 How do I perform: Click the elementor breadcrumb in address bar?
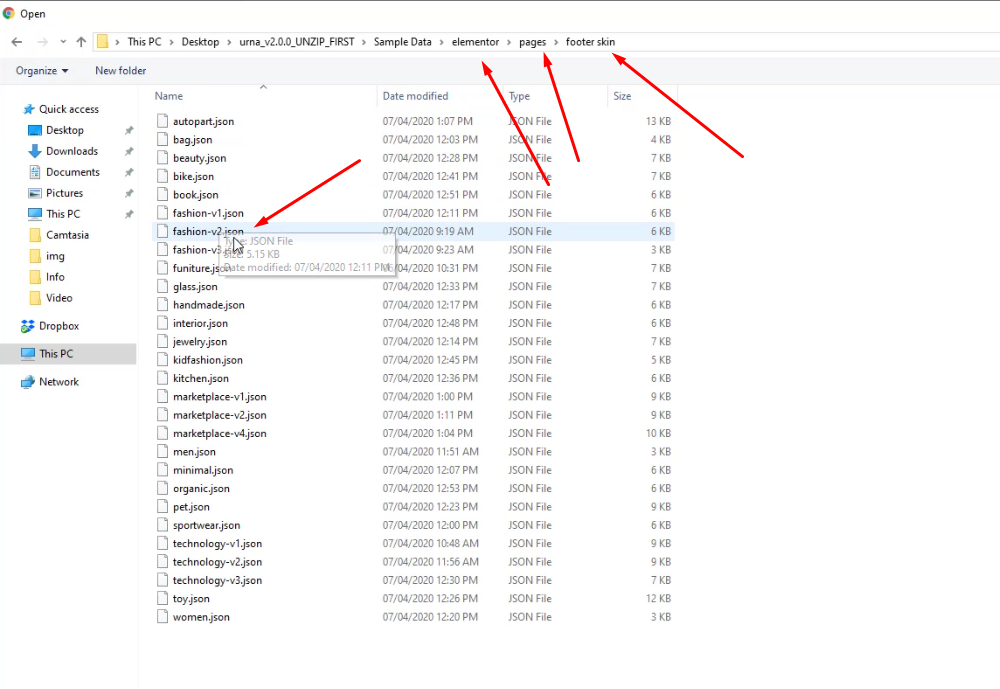tap(475, 42)
